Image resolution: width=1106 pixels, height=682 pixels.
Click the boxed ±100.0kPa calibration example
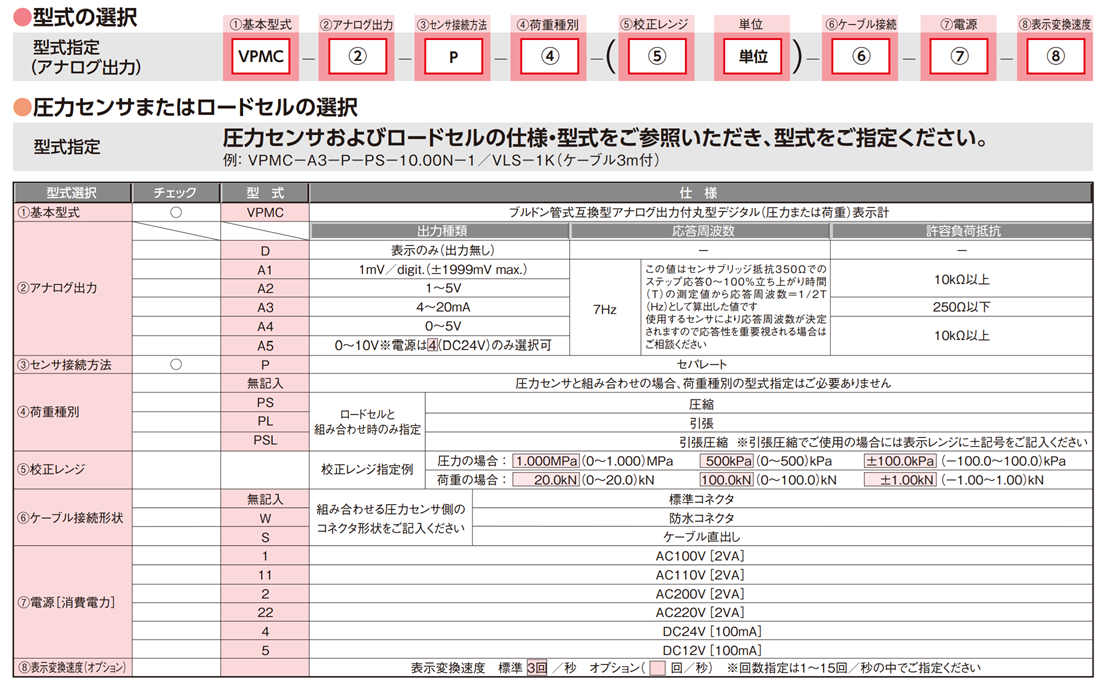(x=900, y=461)
